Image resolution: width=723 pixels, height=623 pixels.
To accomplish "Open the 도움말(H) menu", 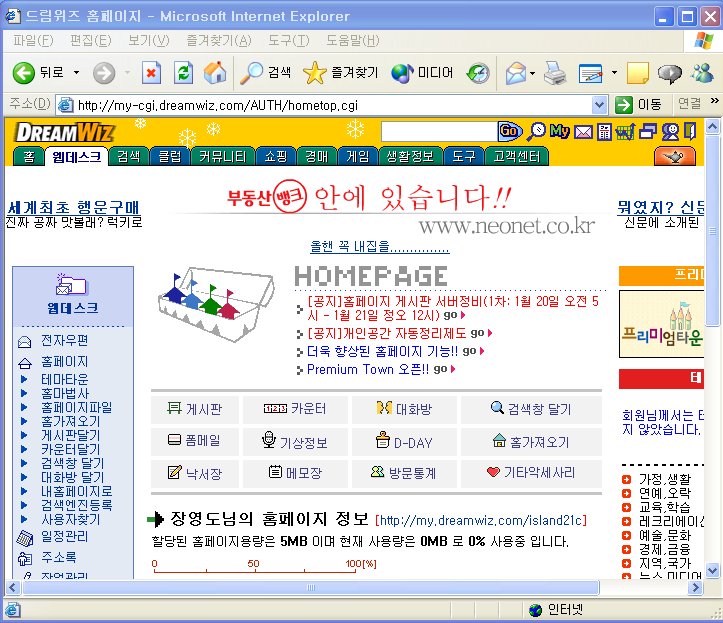I will click(353, 41).
